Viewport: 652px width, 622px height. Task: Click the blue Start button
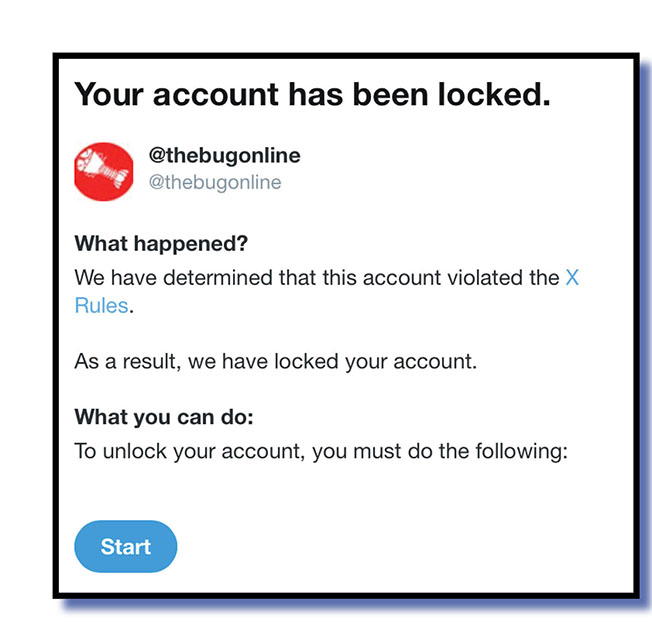[x=126, y=547]
